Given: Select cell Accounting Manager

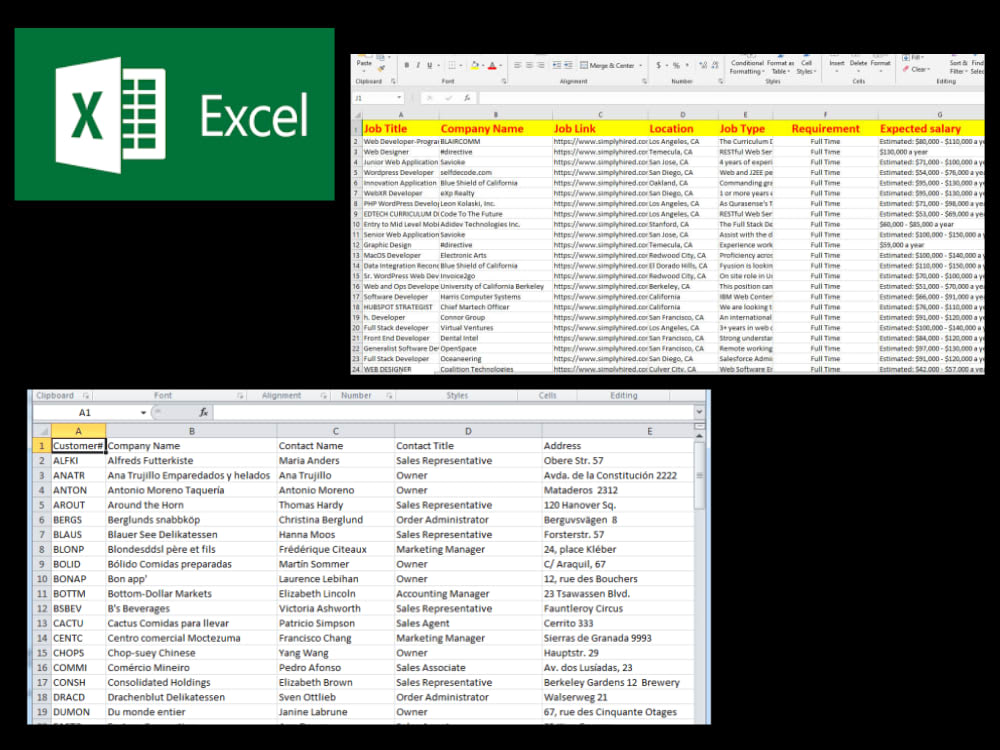Looking at the screenshot, I should pos(468,594).
